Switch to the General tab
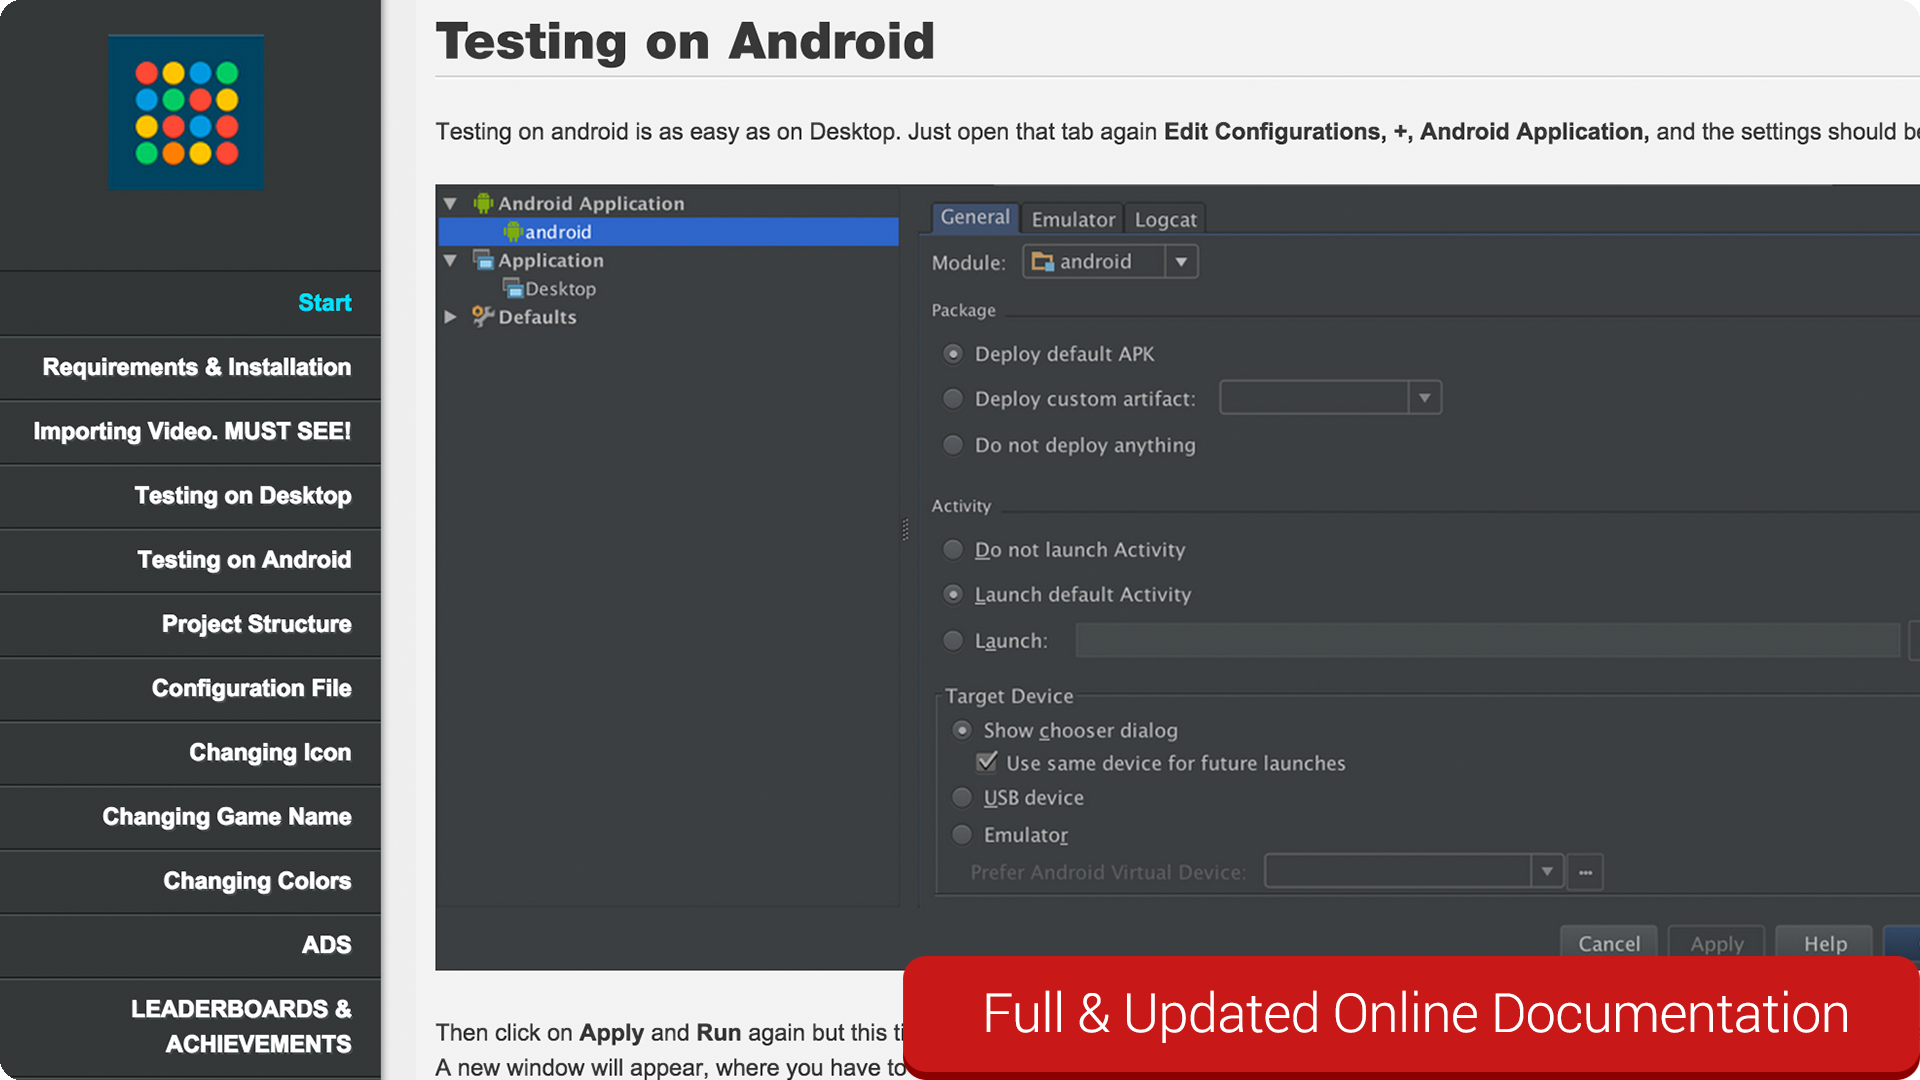 click(x=975, y=218)
